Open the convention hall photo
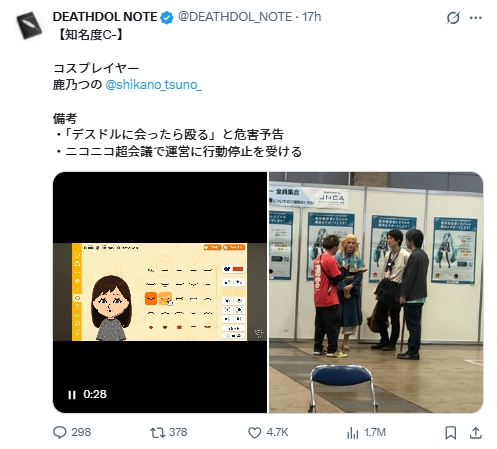The image size is (497, 449). point(376,292)
